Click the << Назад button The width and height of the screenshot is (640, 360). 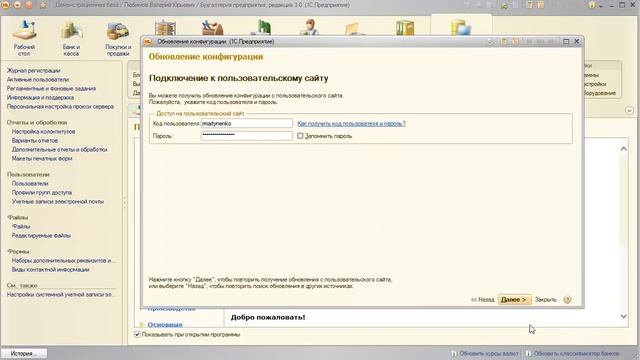tap(482, 300)
